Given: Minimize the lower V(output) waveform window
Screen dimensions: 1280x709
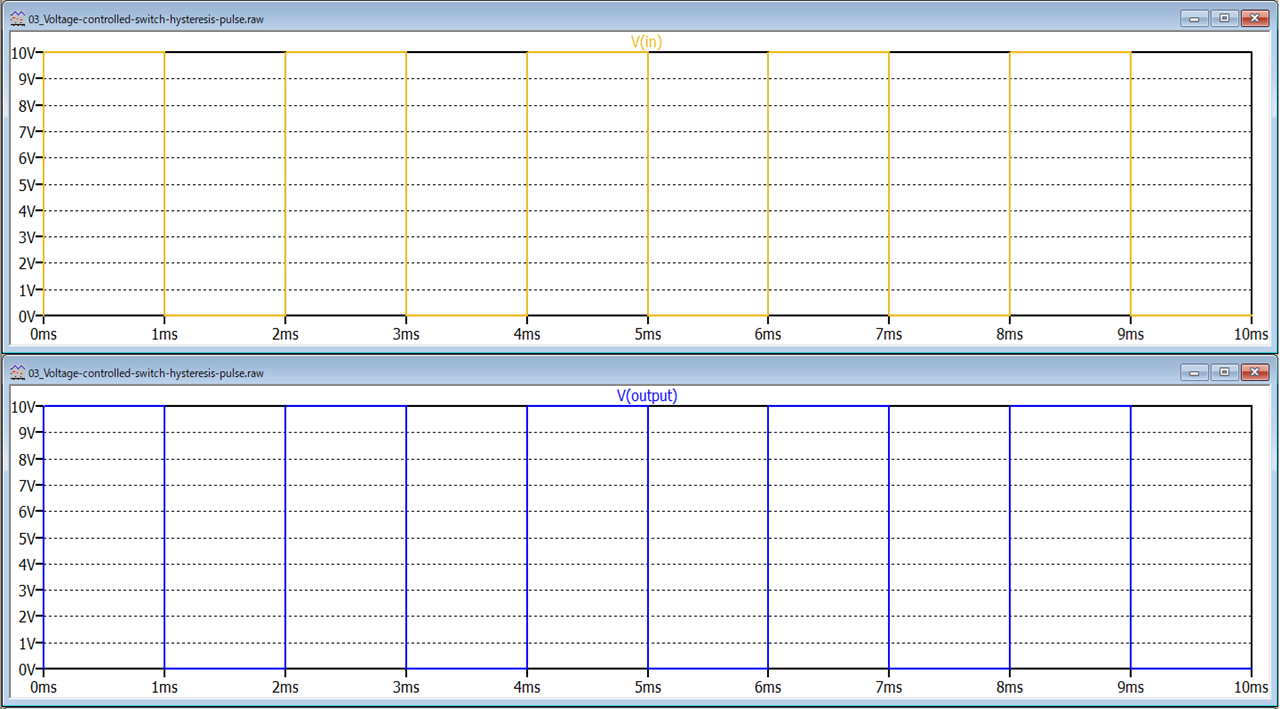Looking at the screenshot, I should [1194, 372].
